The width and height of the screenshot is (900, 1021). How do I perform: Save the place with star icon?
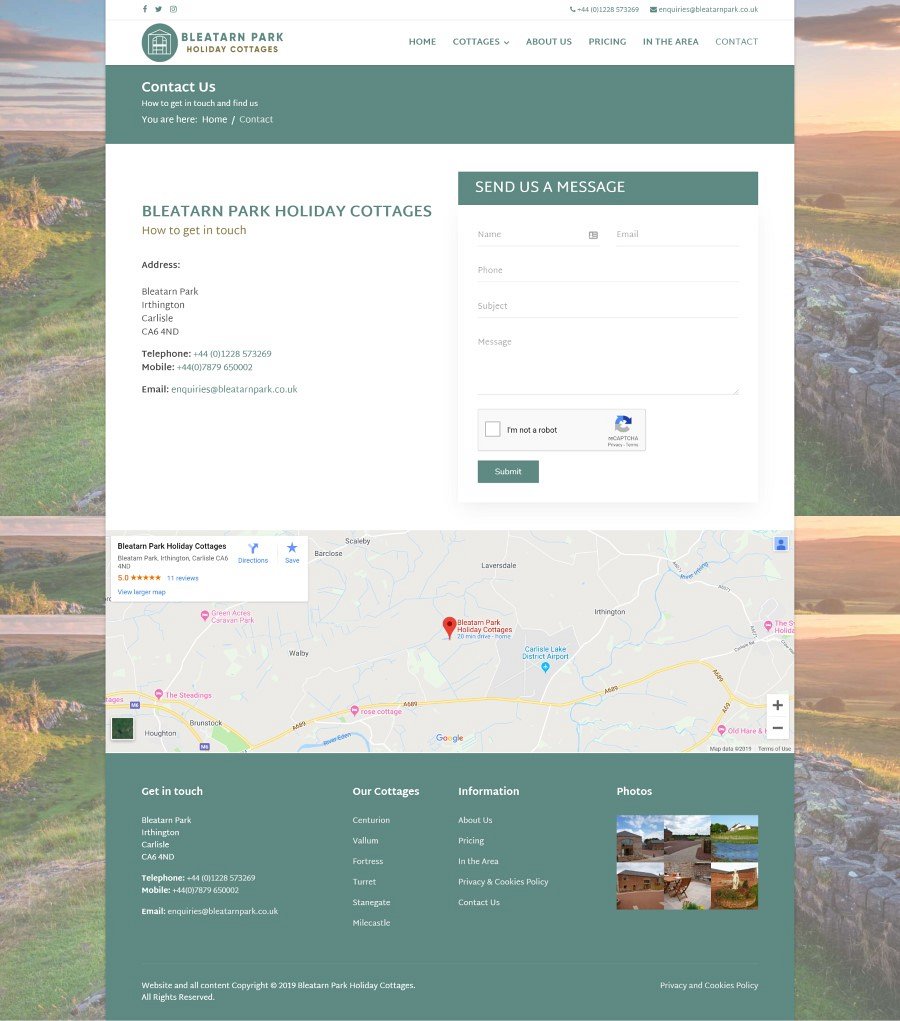coord(292,549)
